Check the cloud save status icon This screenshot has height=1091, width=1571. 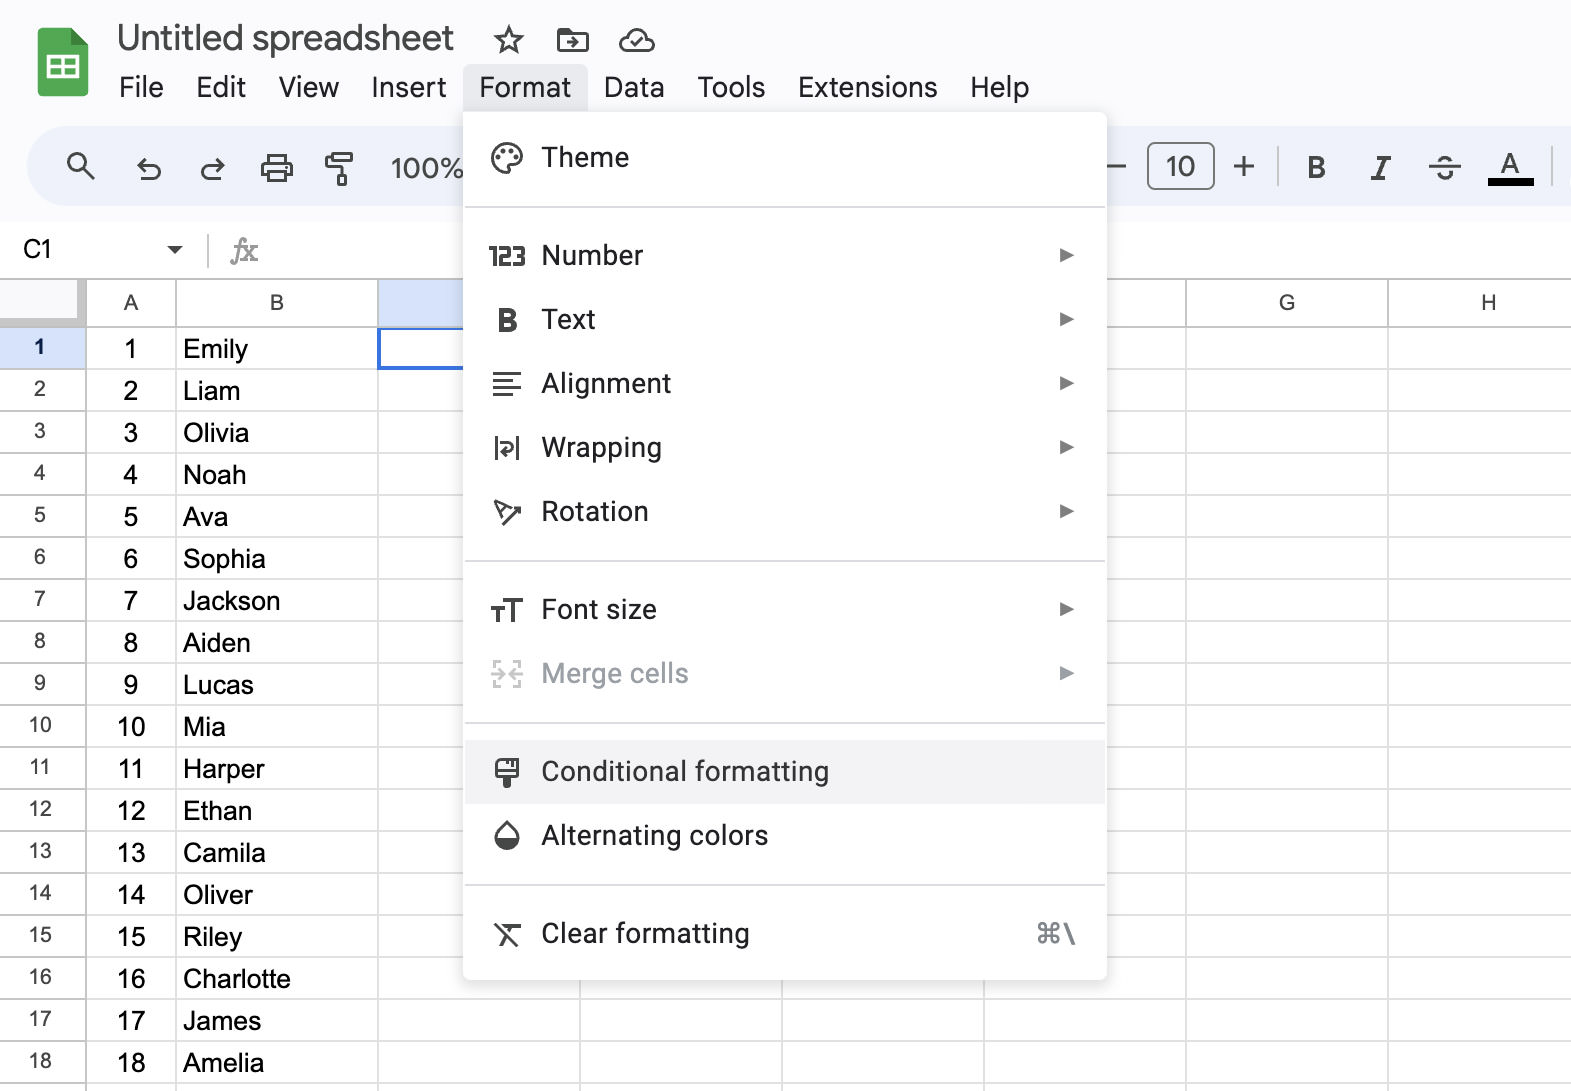(x=637, y=40)
